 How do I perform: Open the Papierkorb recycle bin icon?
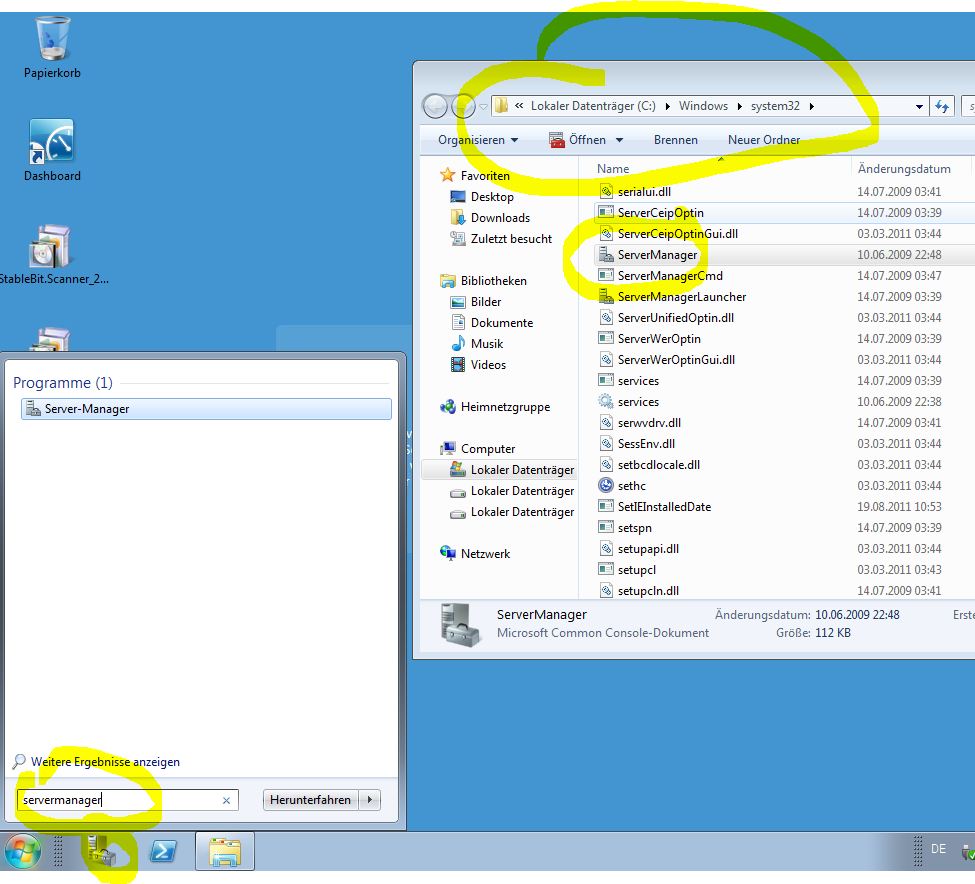53,48
